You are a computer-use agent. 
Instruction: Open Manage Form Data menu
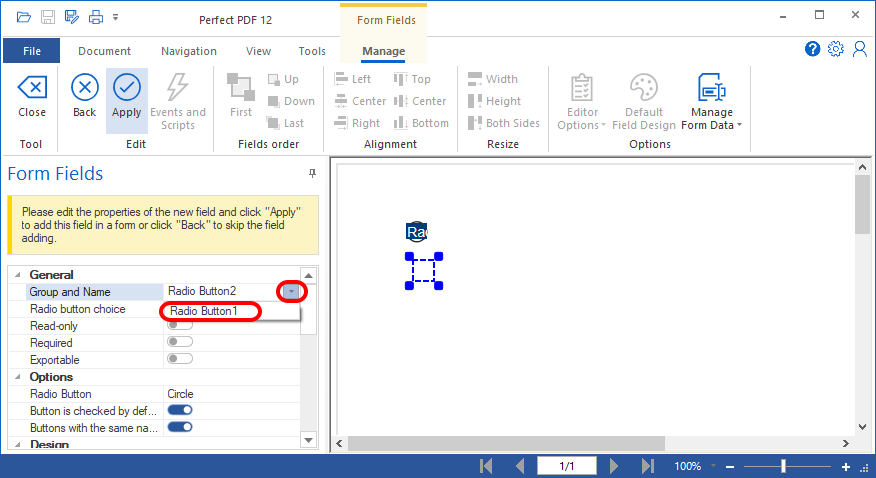(712, 102)
